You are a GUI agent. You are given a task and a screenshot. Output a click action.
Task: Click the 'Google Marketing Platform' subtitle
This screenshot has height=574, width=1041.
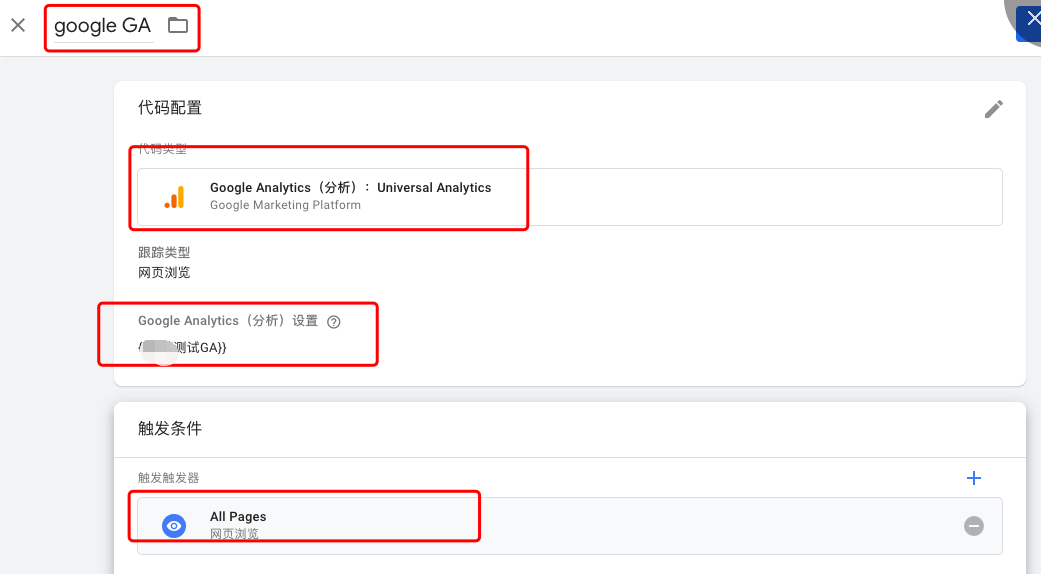tap(285, 206)
